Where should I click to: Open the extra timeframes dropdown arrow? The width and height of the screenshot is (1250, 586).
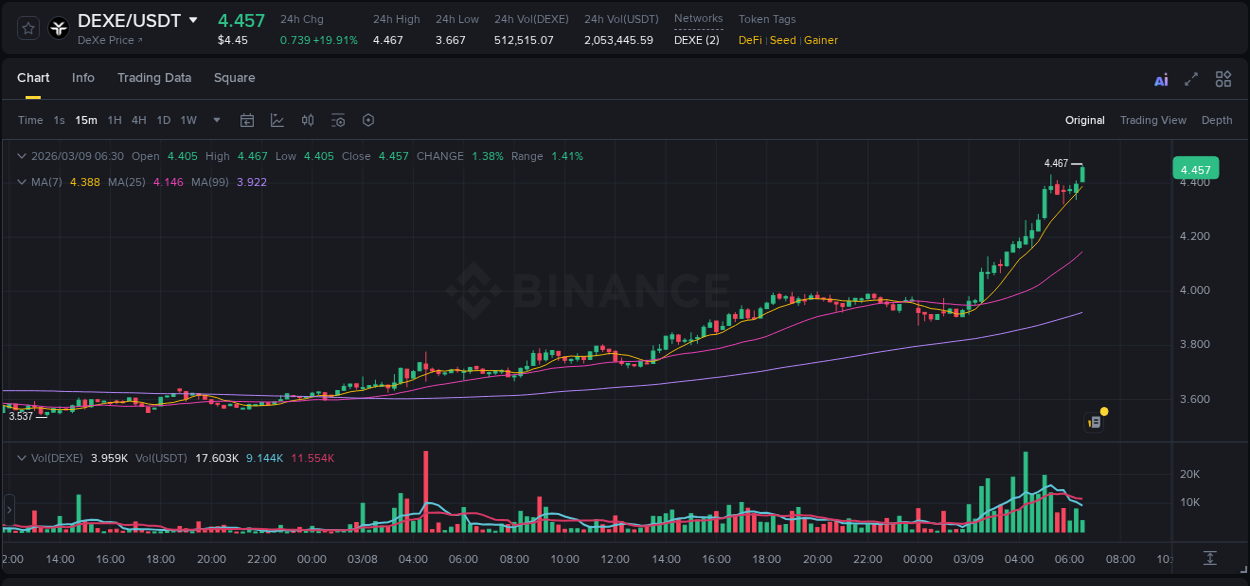point(215,120)
